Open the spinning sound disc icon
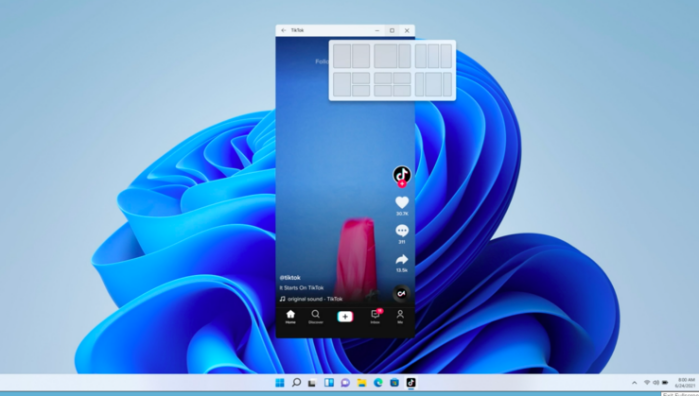 click(x=401, y=293)
